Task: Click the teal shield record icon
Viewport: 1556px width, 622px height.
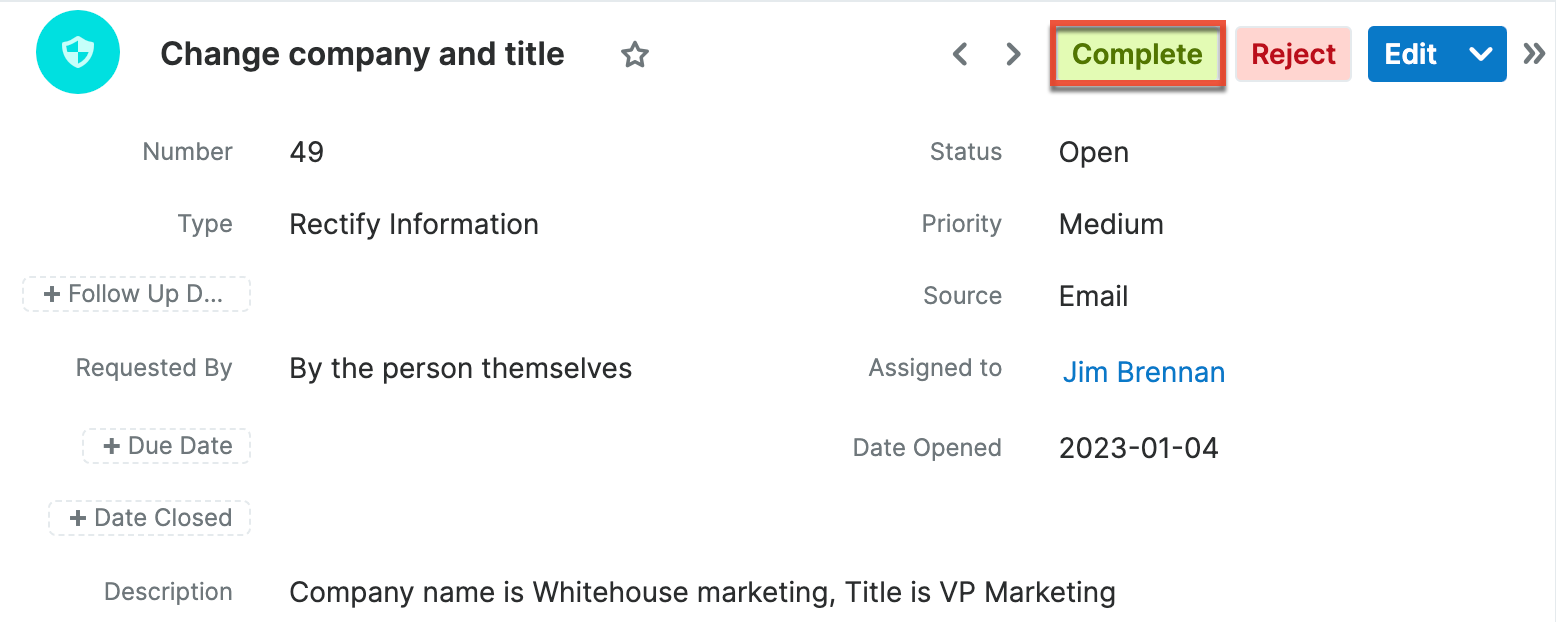Action: 78,54
